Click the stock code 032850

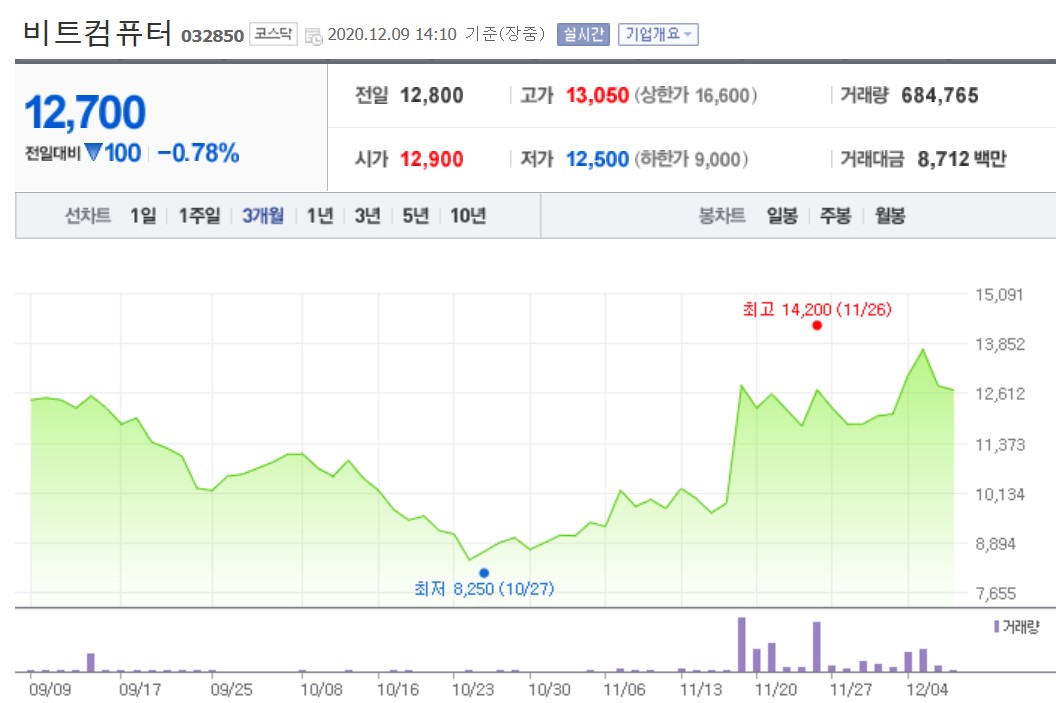pyautogui.click(x=212, y=36)
